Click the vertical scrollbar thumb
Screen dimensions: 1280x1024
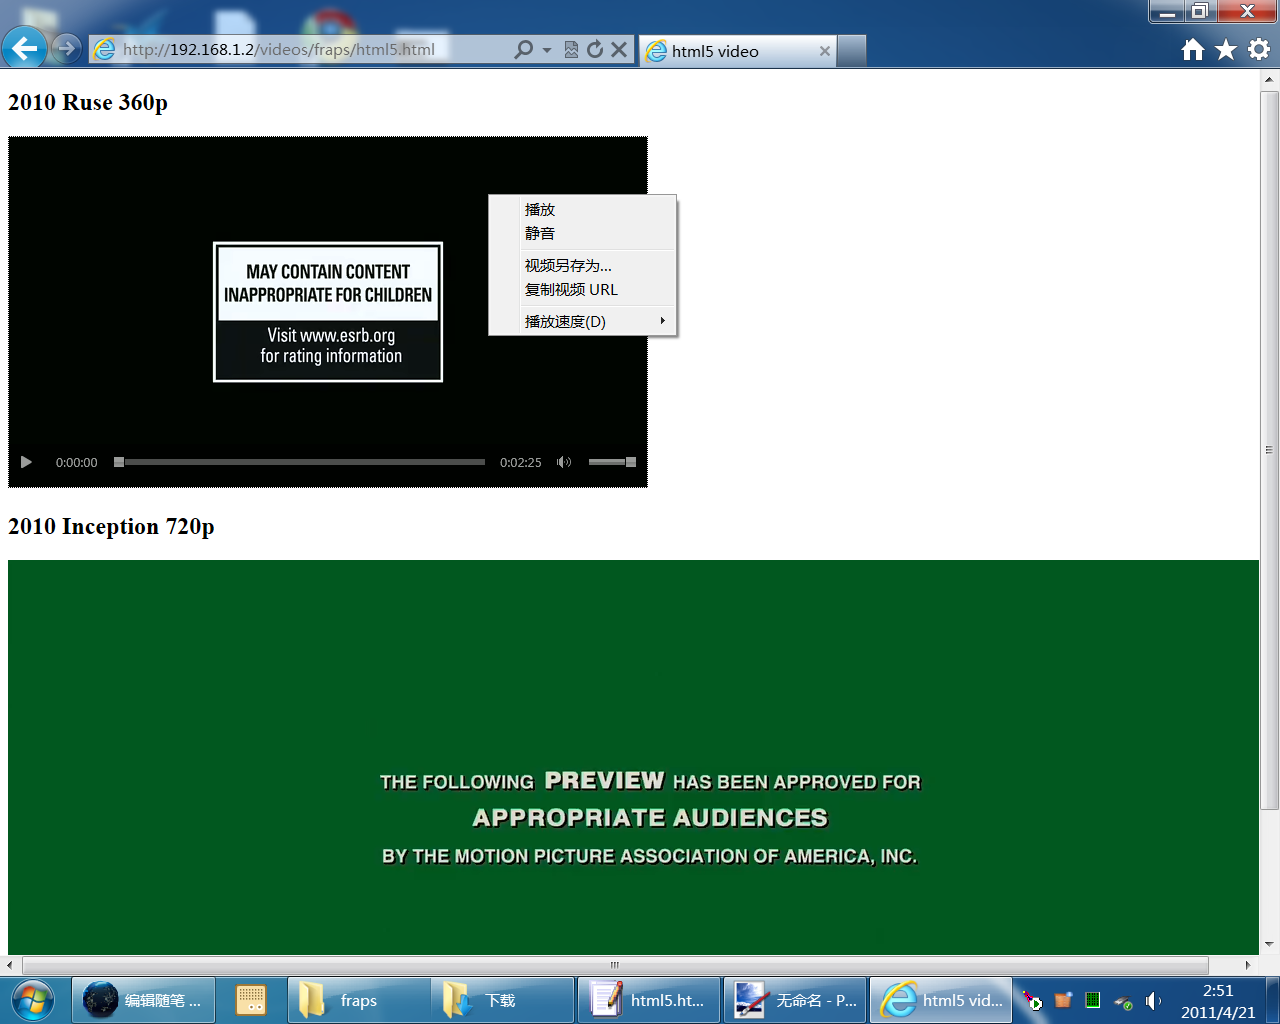(1269, 450)
